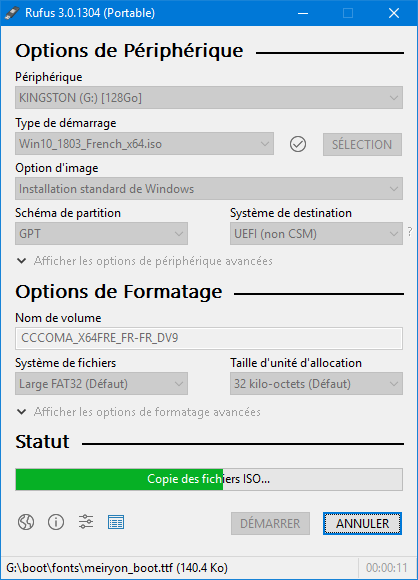Open the Option d'image dropdown
This screenshot has height=580, width=418.
pos(209,189)
